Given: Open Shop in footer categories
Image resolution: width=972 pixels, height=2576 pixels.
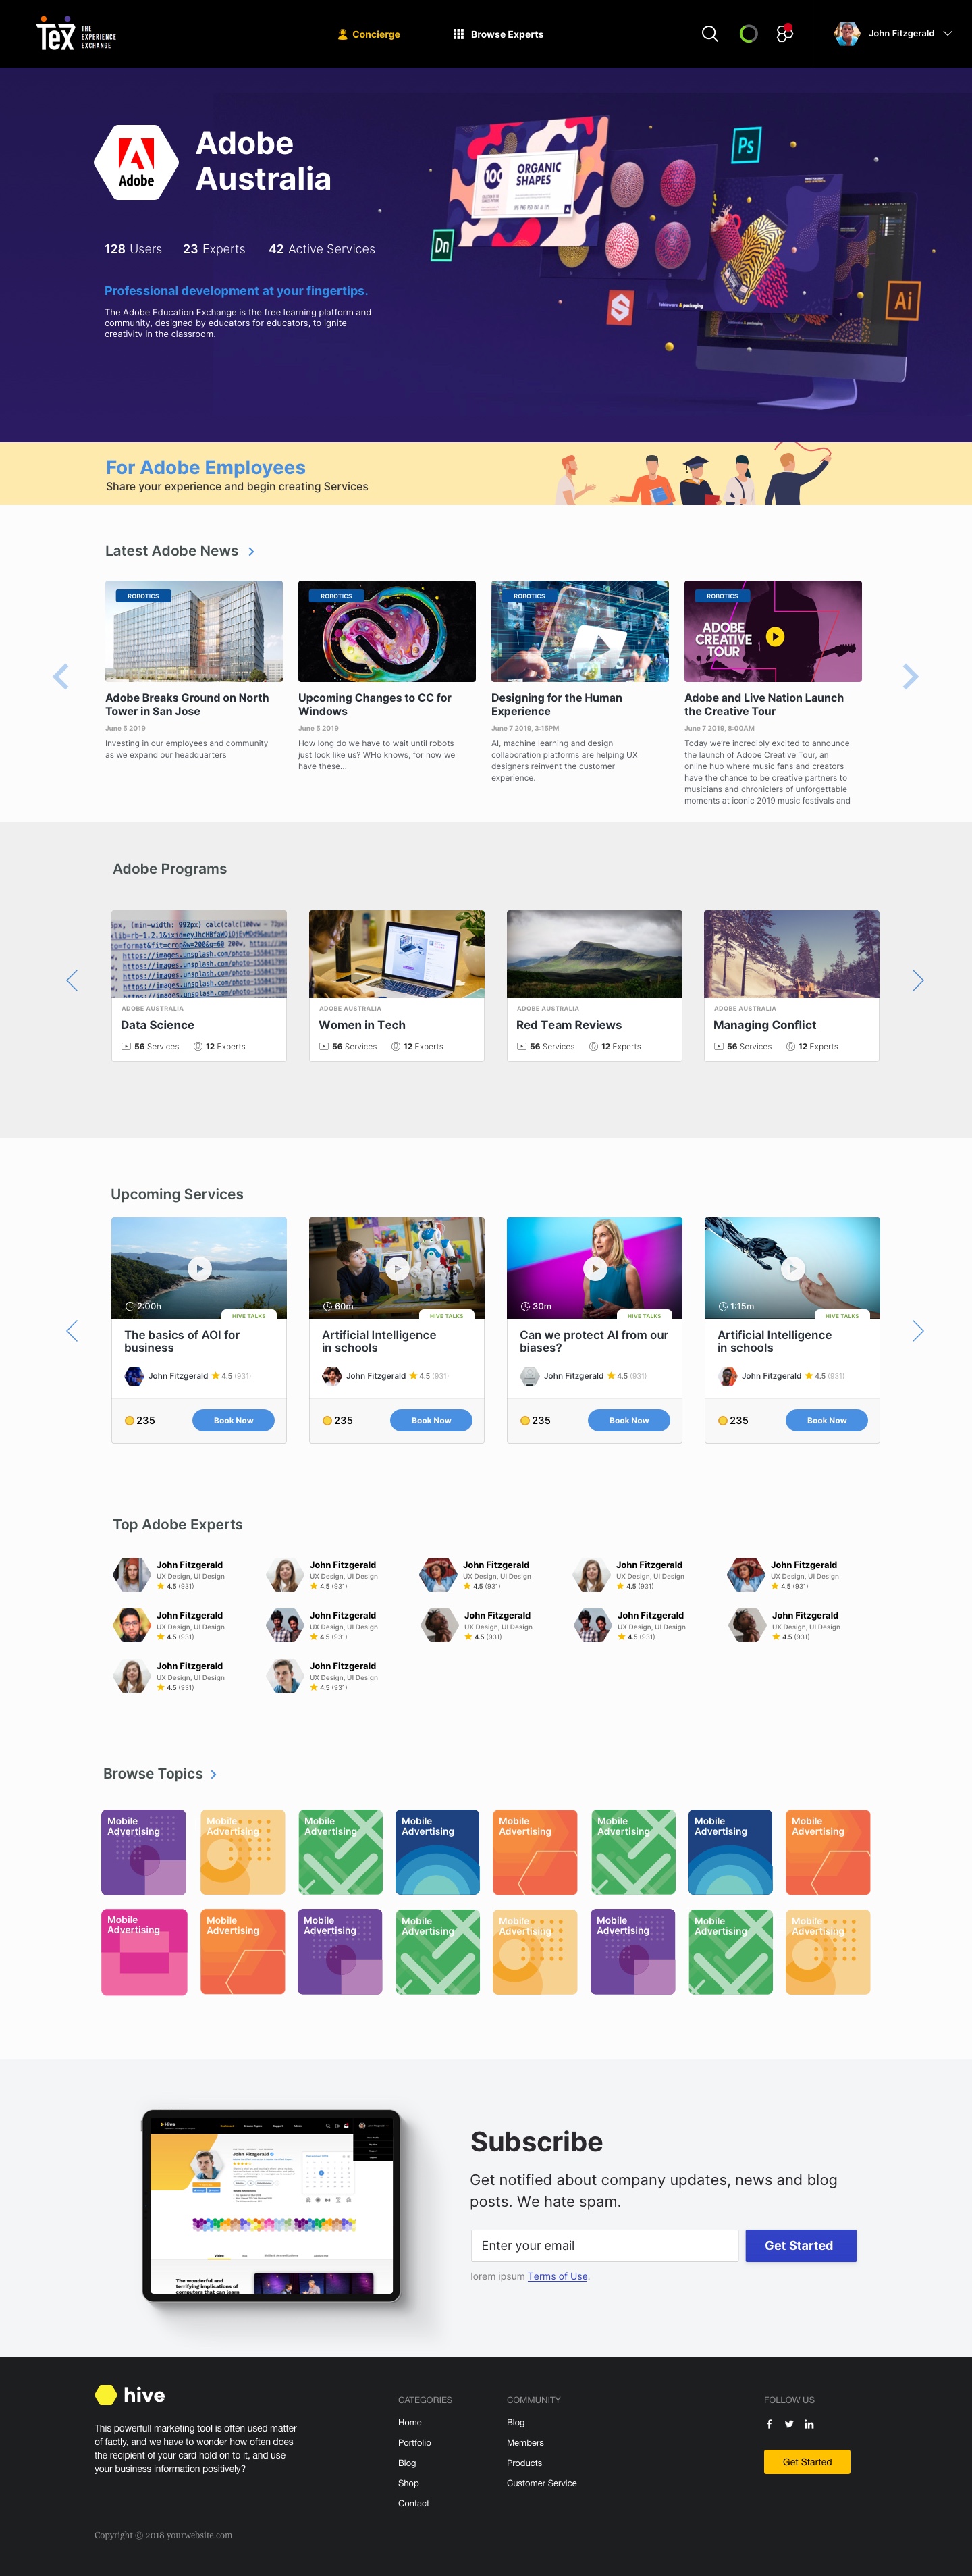Looking at the screenshot, I should [x=408, y=2483].
